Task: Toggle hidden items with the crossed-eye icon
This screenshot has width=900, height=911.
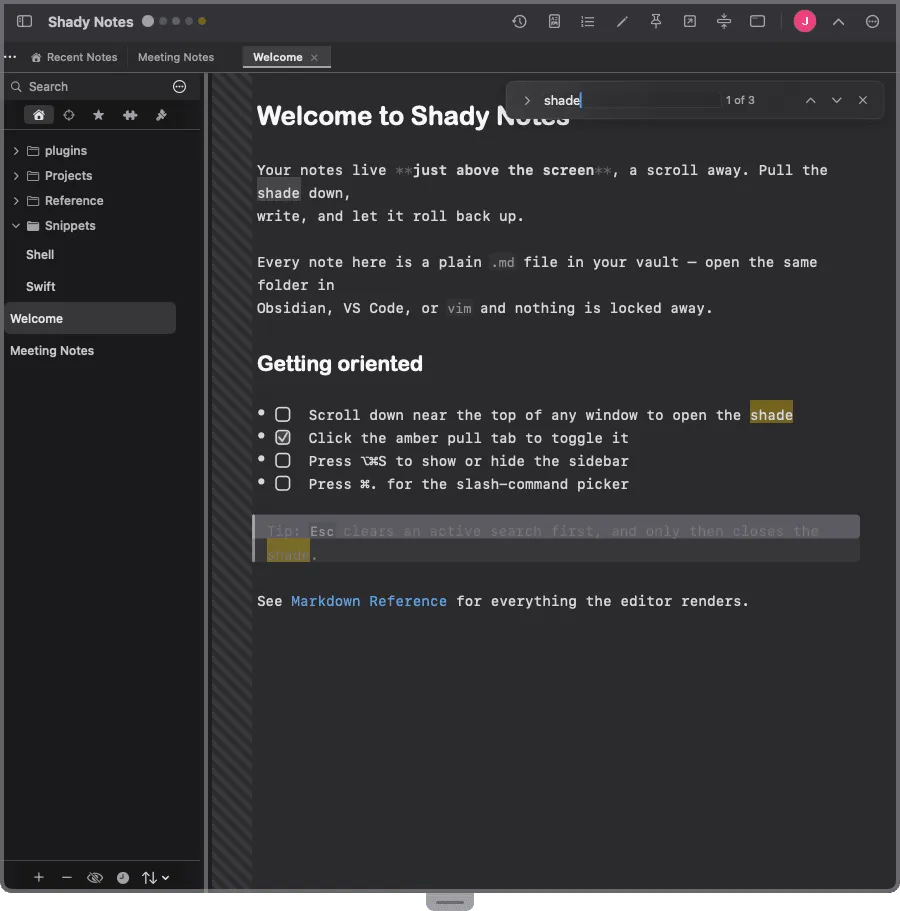Action: point(95,877)
